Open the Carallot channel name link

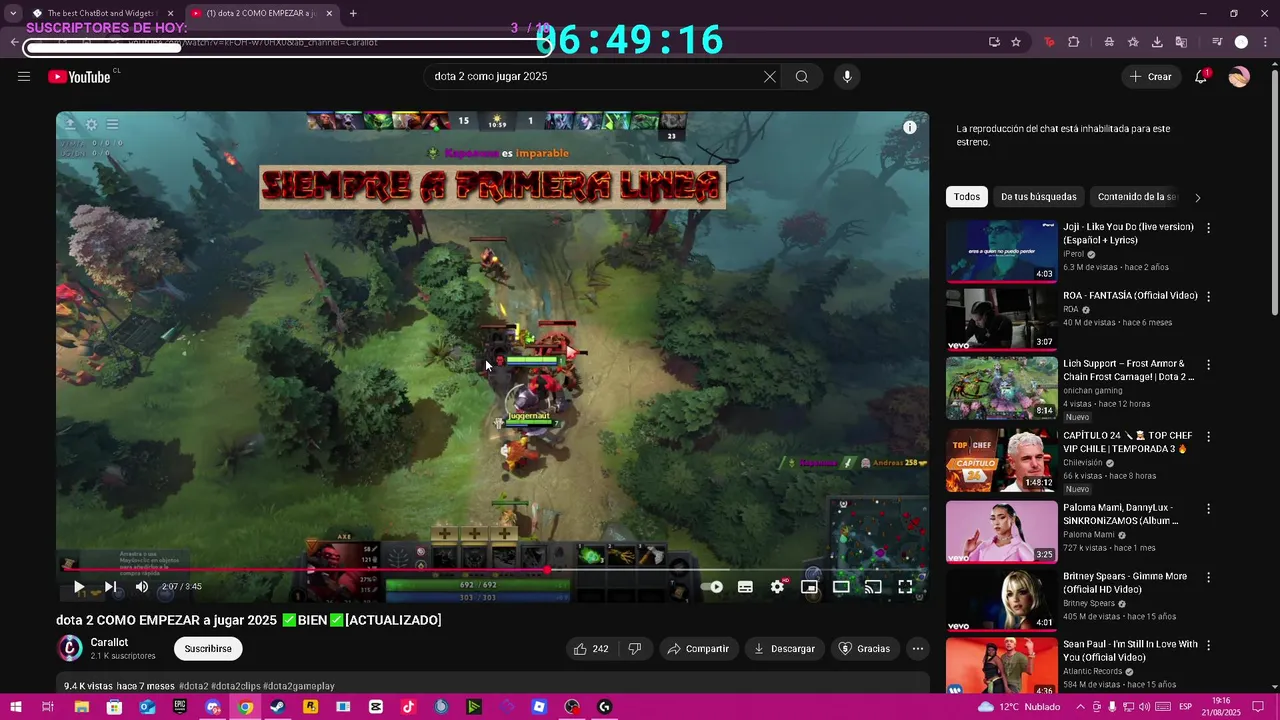click(109, 642)
